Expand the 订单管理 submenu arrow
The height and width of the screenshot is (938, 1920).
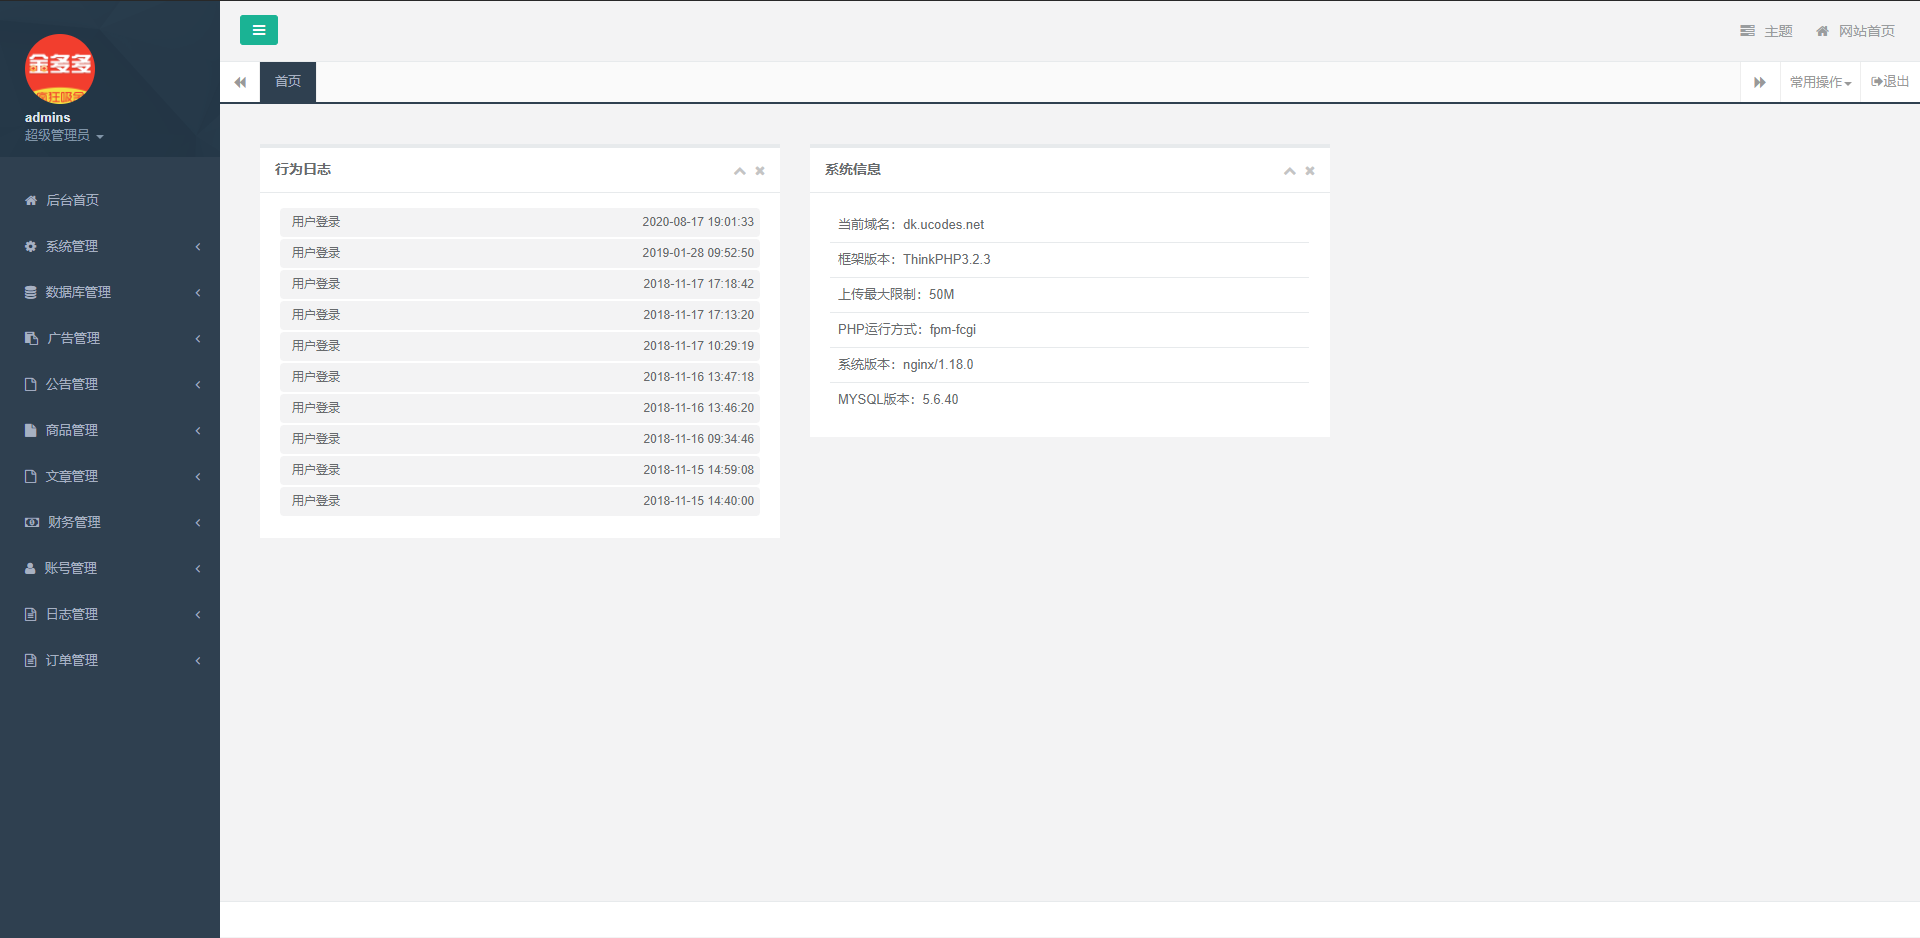(x=198, y=660)
